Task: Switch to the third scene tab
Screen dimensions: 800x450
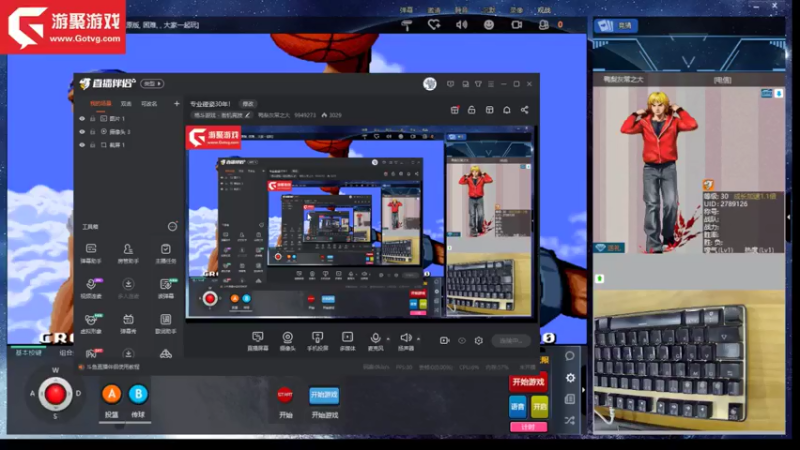Action: click(x=149, y=104)
